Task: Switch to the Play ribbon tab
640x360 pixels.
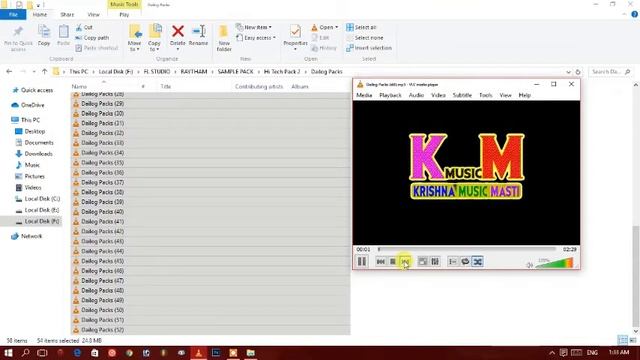Action: [124, 14]
